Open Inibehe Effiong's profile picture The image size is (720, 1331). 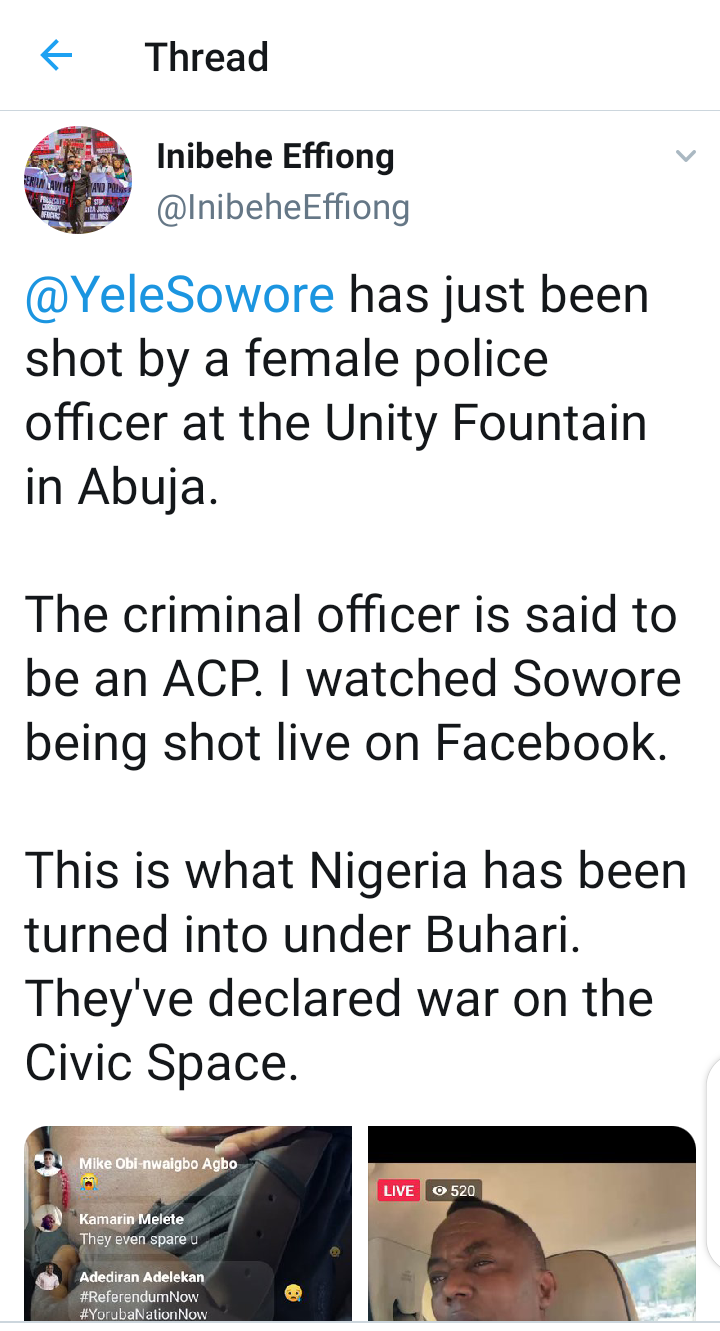78,180
